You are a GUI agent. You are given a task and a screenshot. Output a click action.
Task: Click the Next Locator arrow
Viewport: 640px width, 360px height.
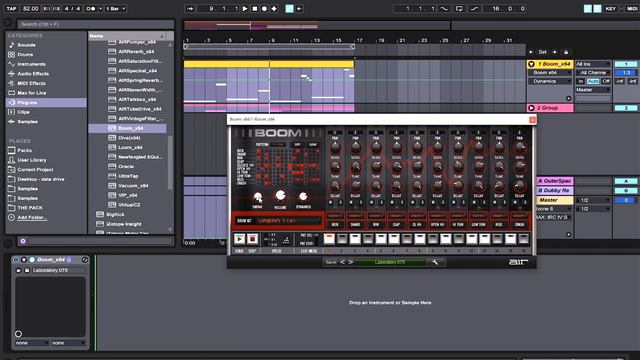pyautogui.click(x=554, y=52)
